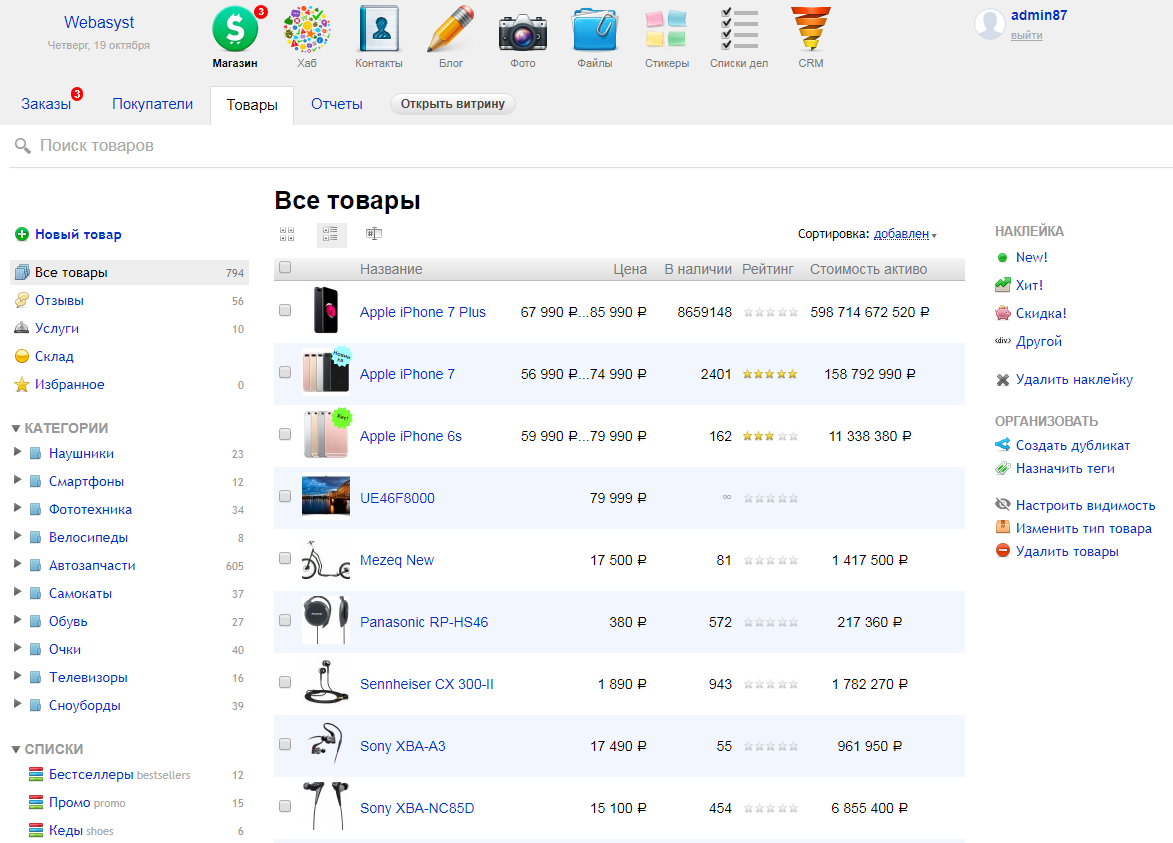Open the Списки дел checklist icon
The image size is (1173, 843).
[739, 28]
